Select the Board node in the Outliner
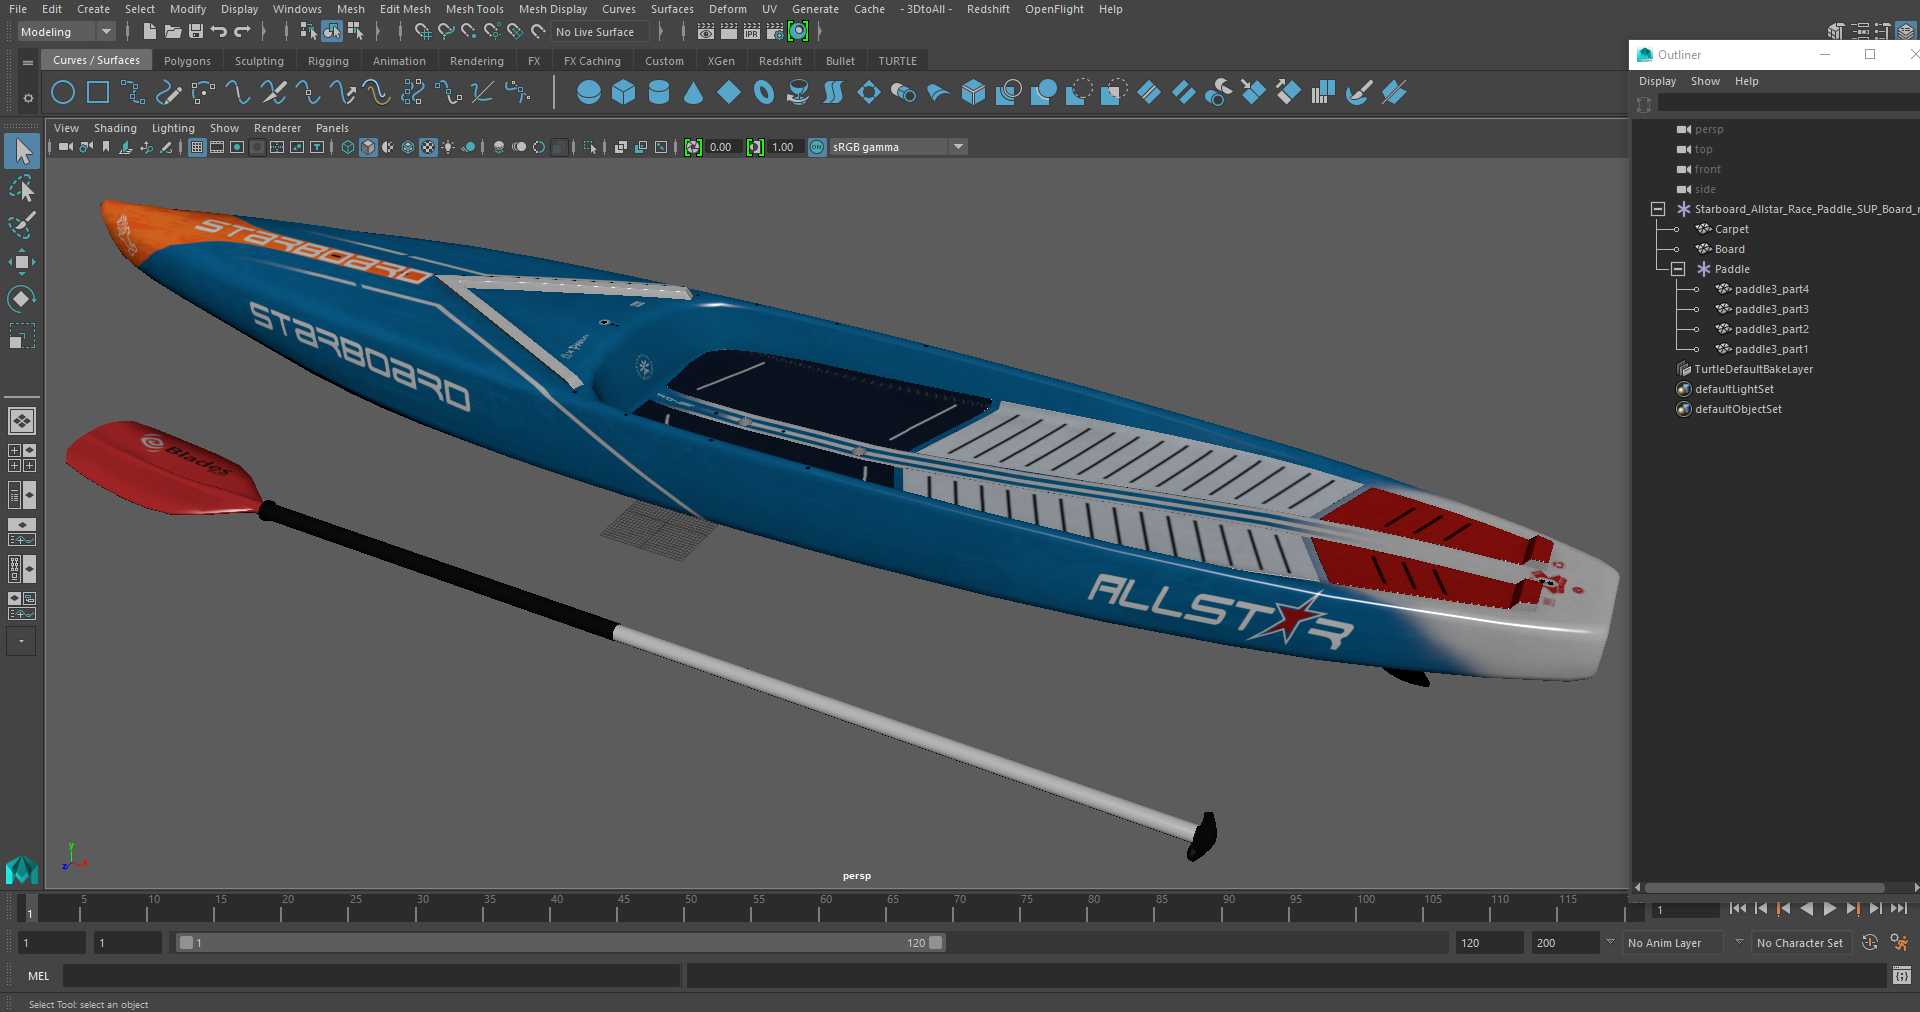This screenshot has height=1012, width=1920. 1729,249
